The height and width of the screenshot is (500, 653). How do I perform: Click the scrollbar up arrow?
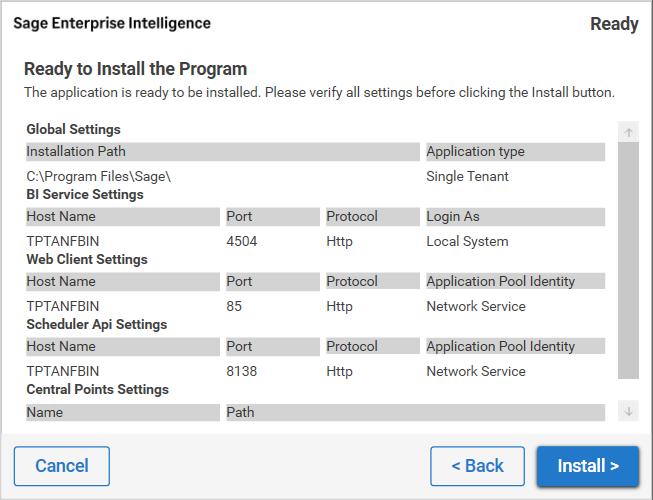click(628, 132)
